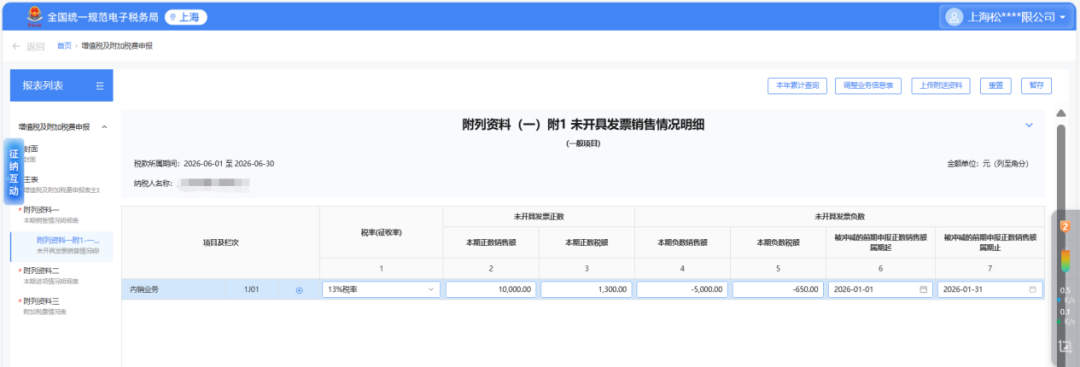
Task: Open calendar icon for 2026-01-01 date
Action: [923, 290]
